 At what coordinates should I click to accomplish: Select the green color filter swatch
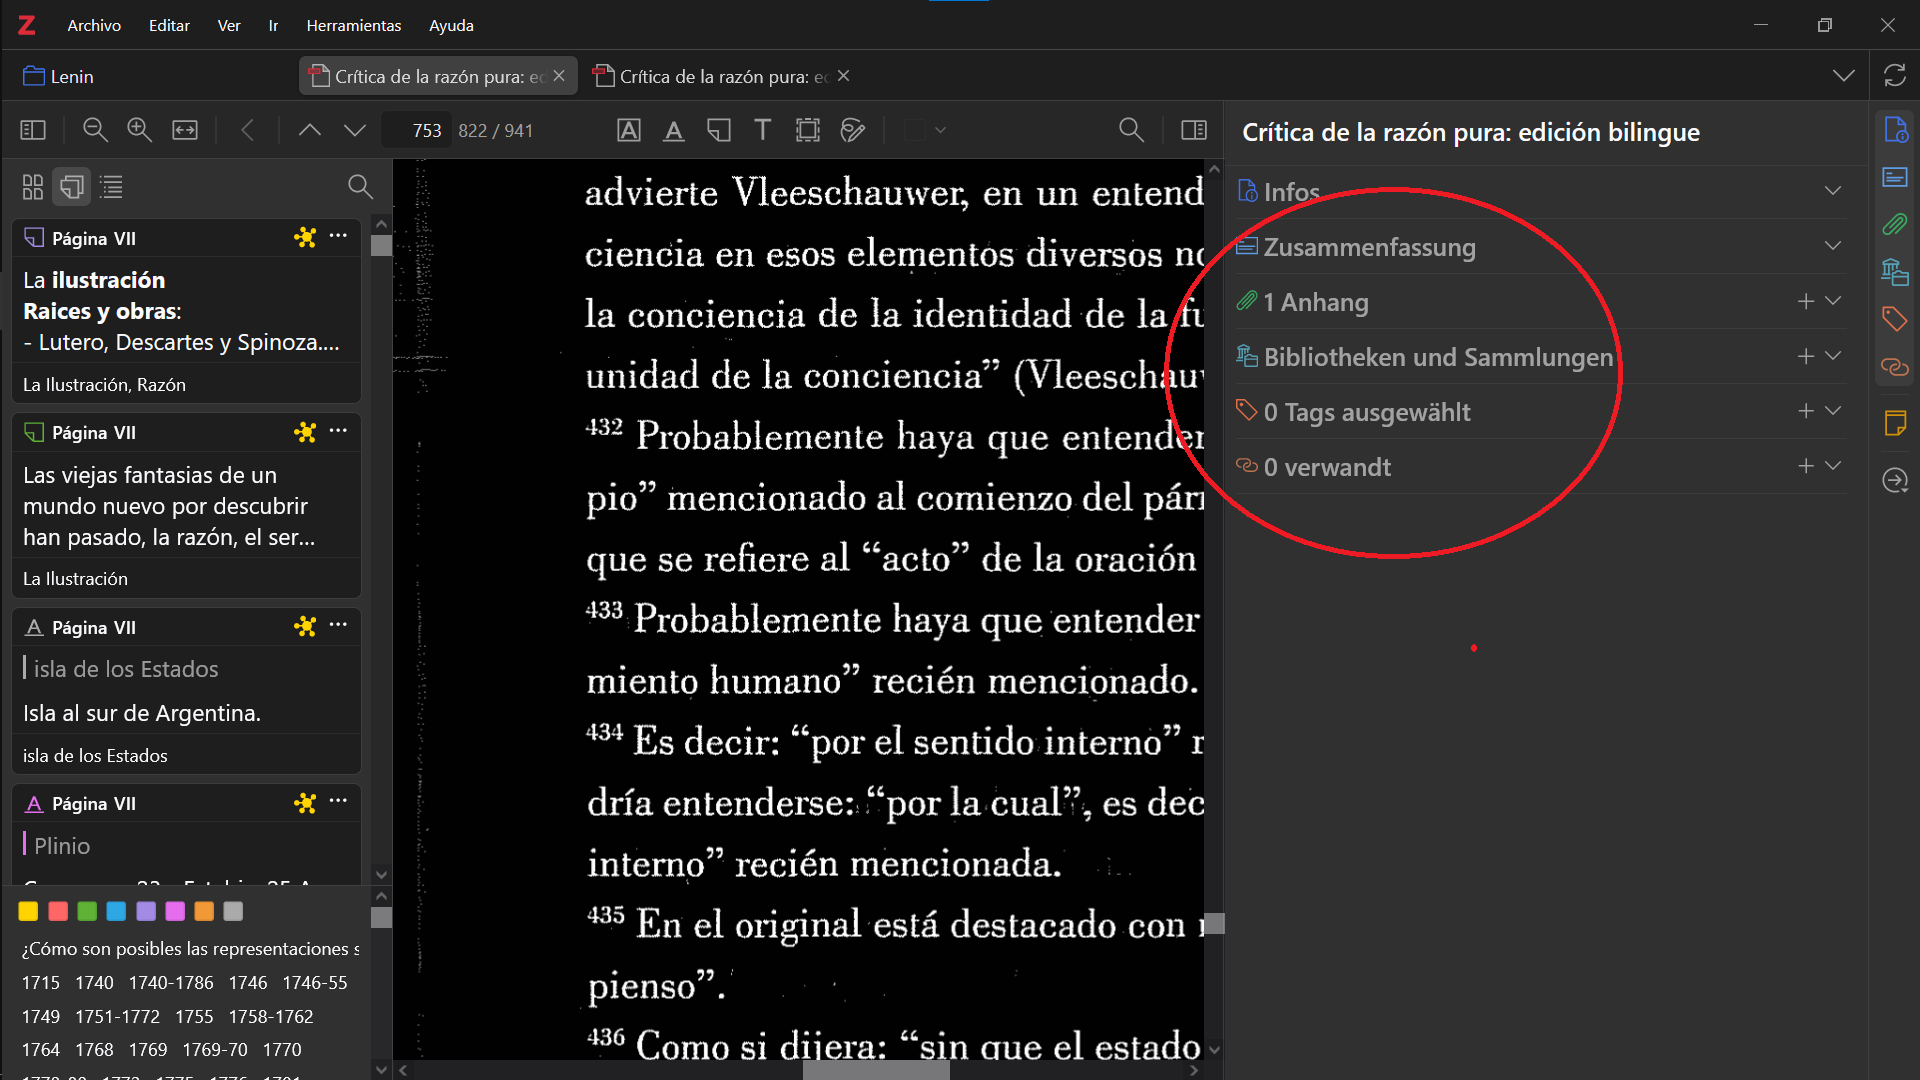87,911
